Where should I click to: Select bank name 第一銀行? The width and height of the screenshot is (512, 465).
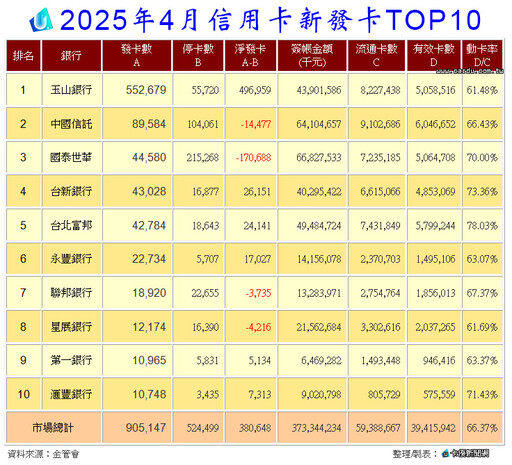[x=71, y=360]
